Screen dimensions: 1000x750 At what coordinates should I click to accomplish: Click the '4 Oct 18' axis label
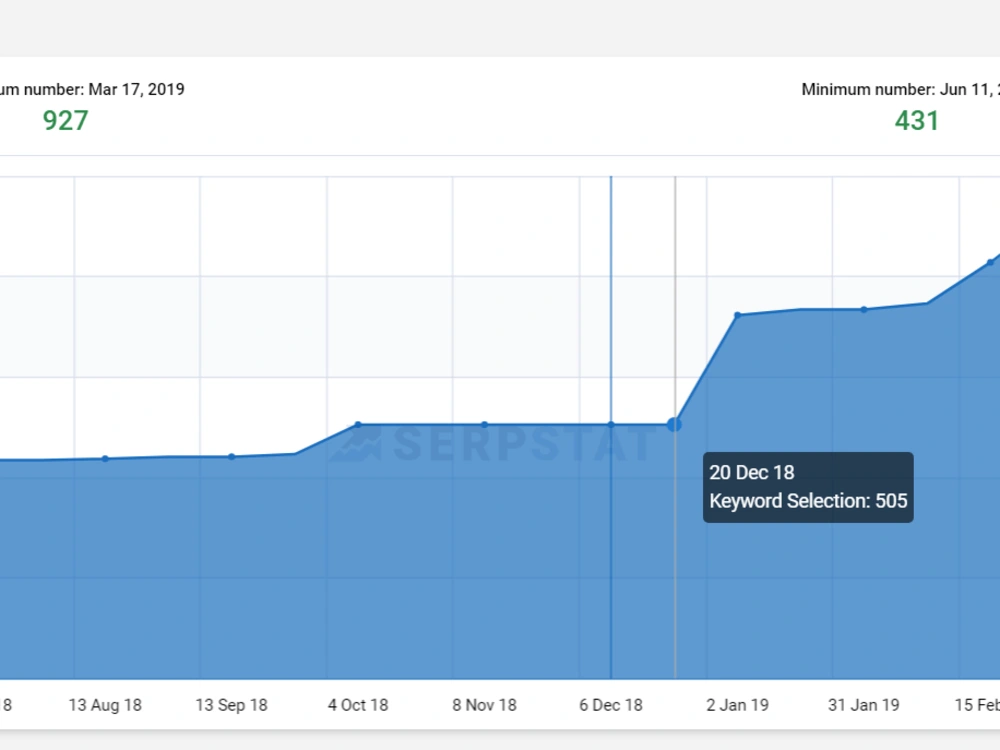pos(358,705)
